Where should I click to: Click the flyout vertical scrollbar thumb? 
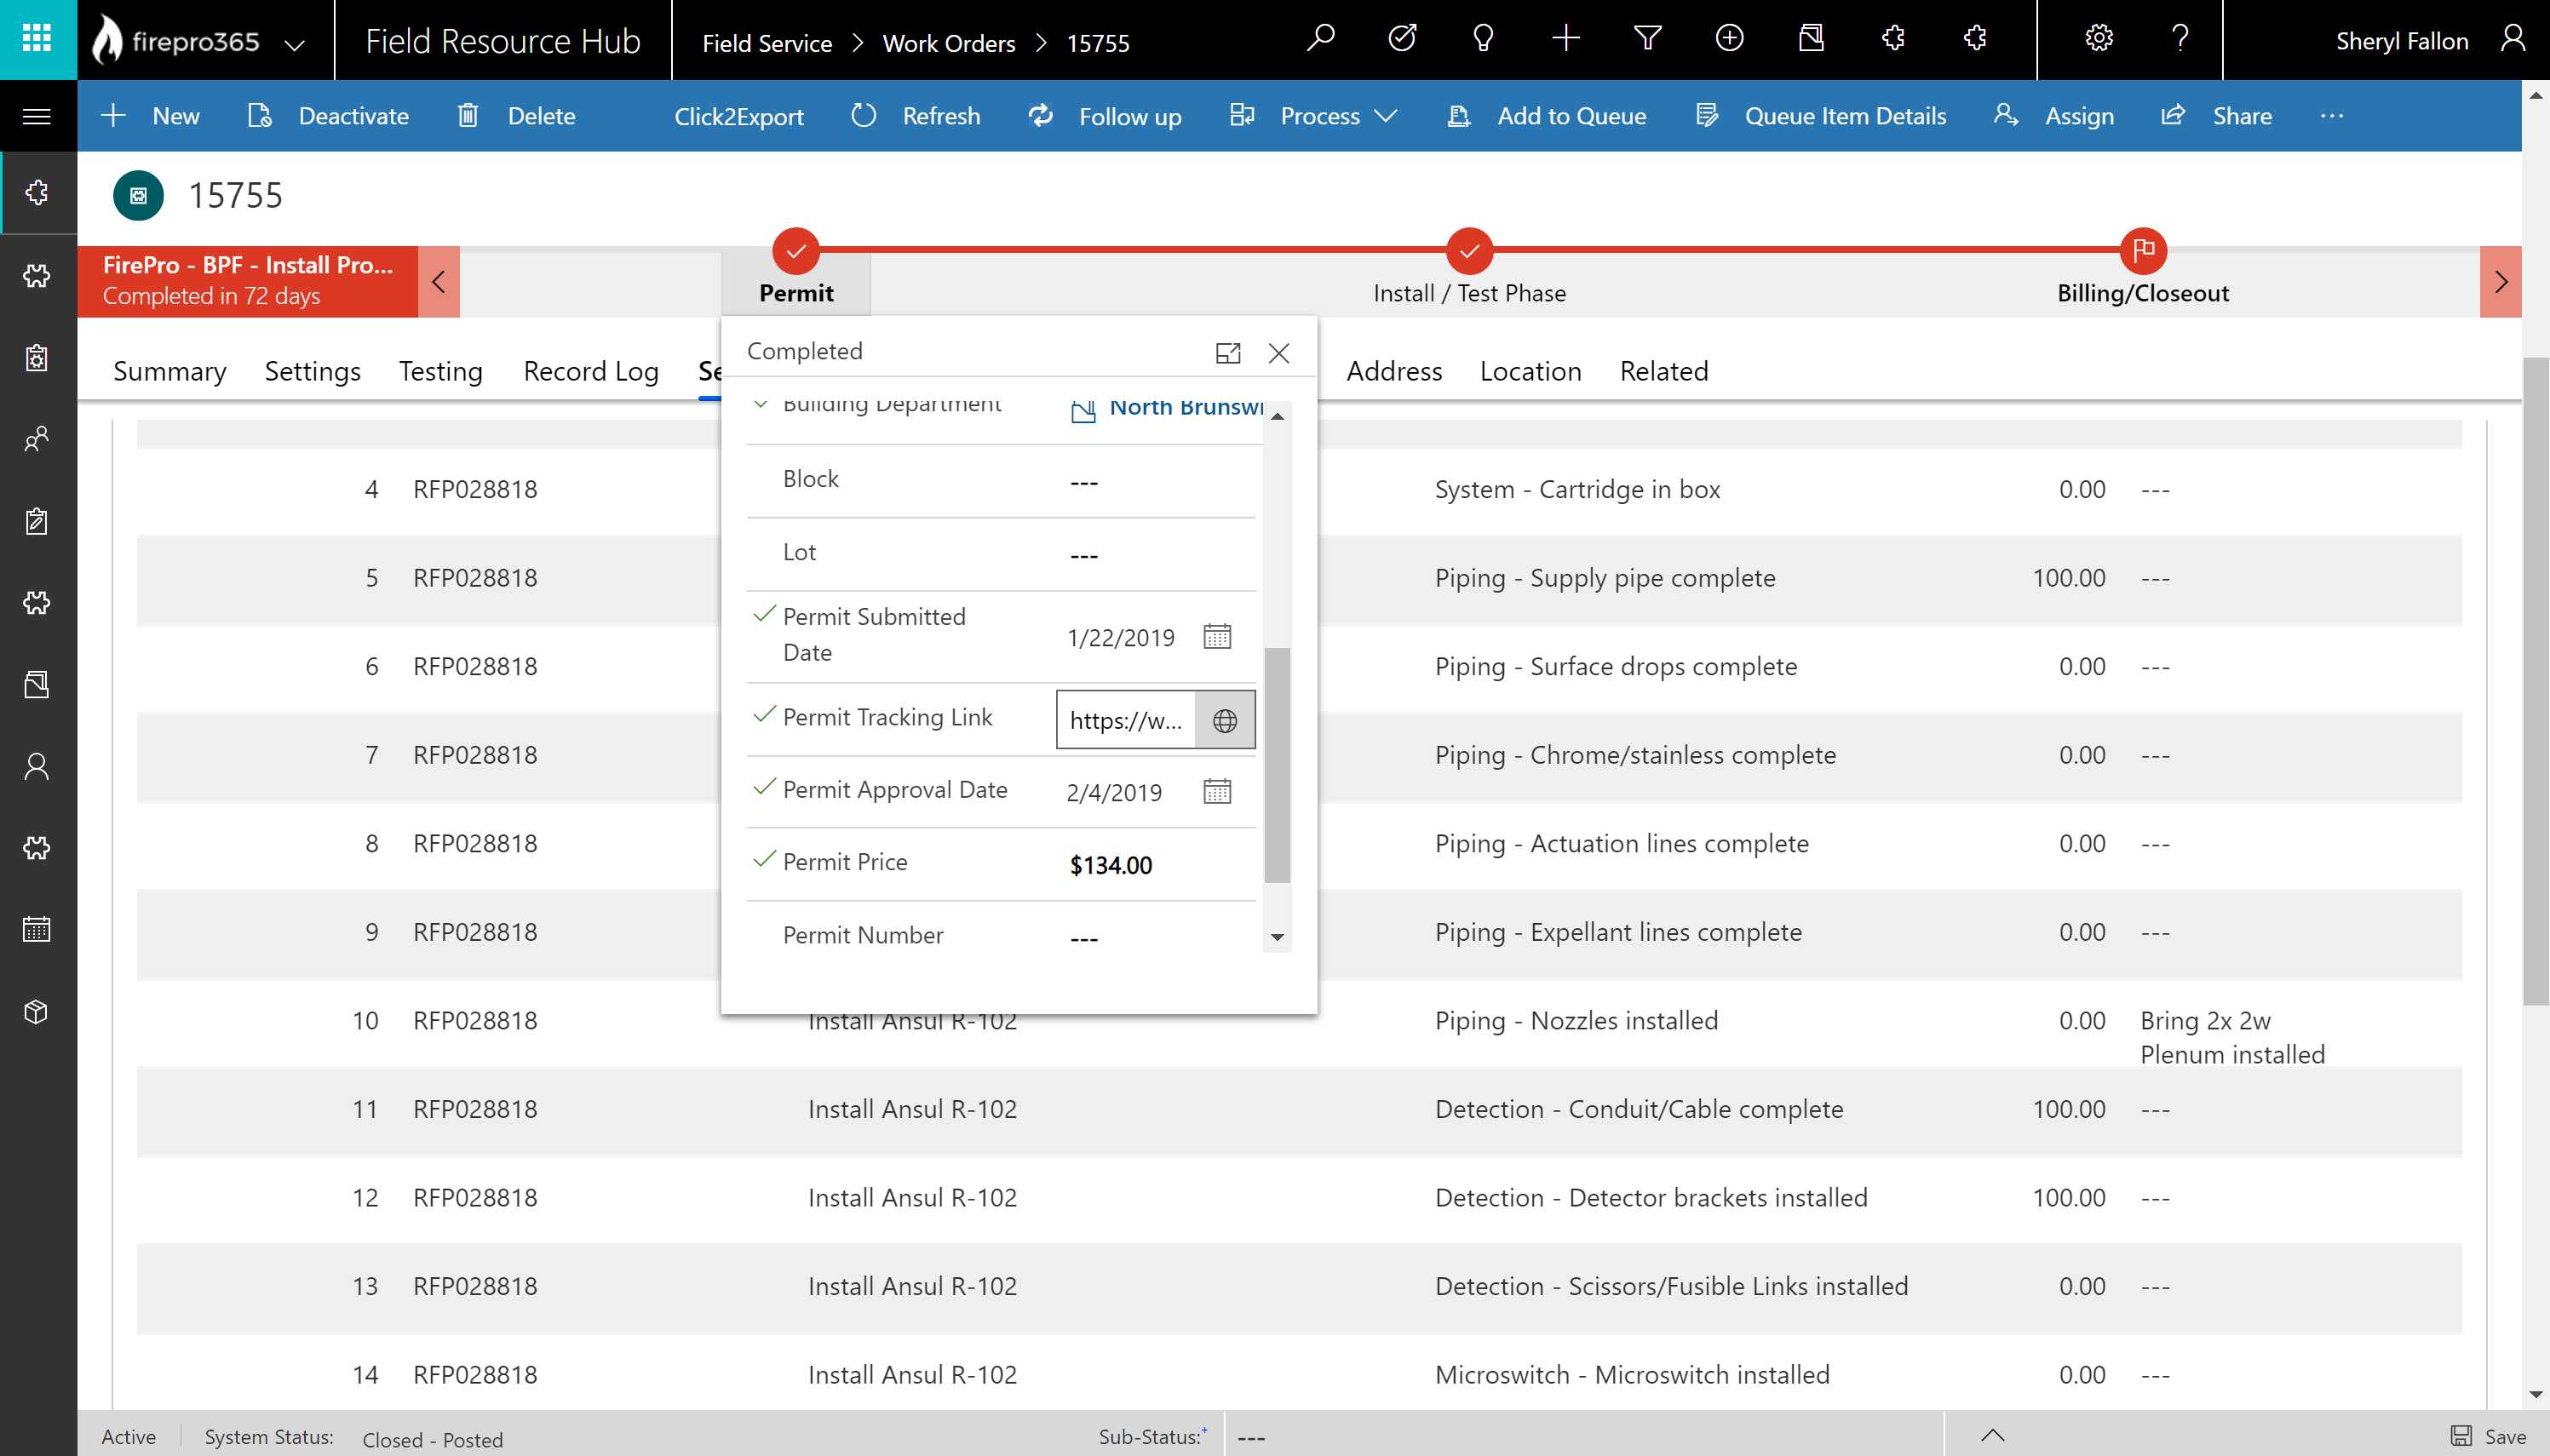[x=1277, y=765]
